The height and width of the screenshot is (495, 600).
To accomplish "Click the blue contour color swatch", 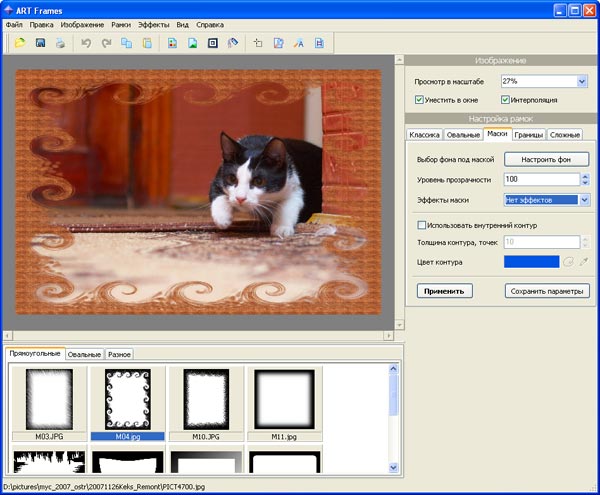I will coord(531,261).
